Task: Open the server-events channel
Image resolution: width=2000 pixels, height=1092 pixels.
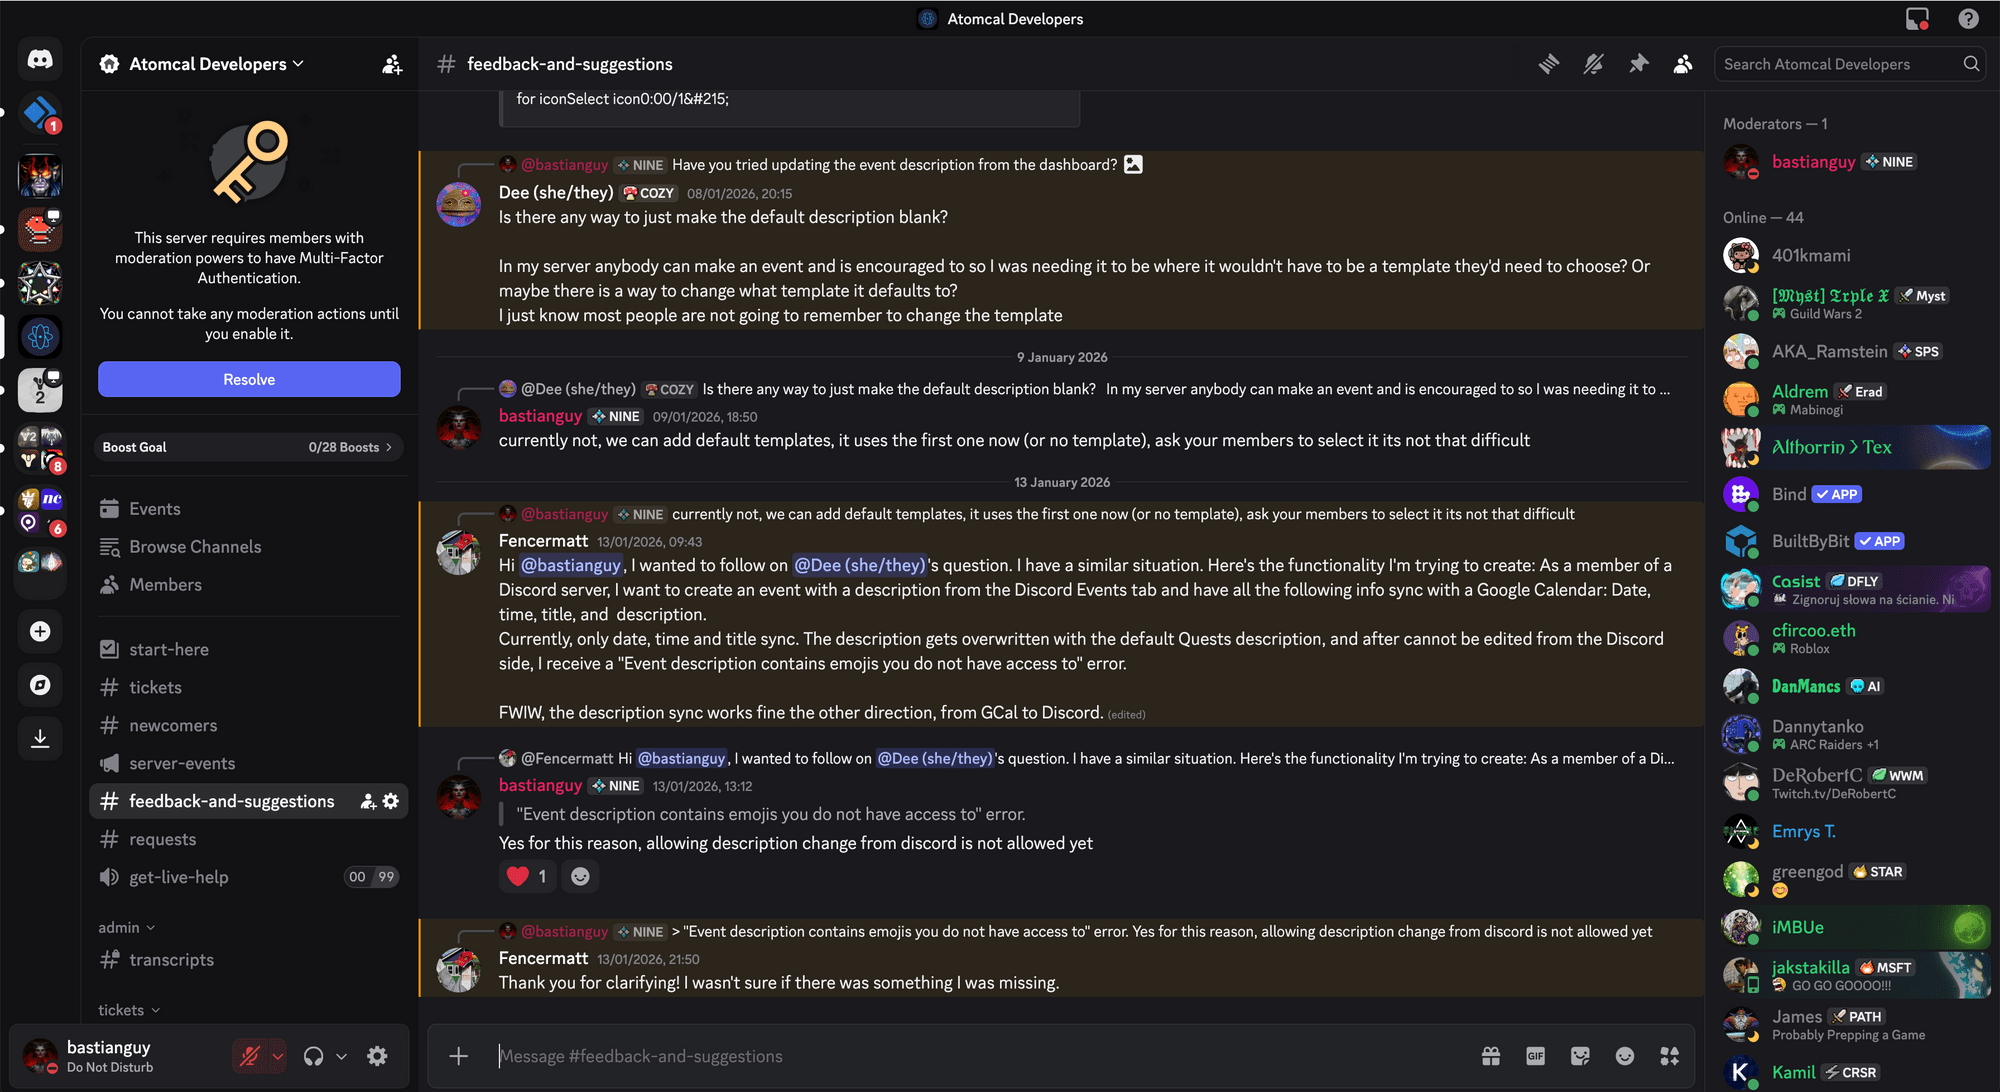Action: click(x=182, y=763)
